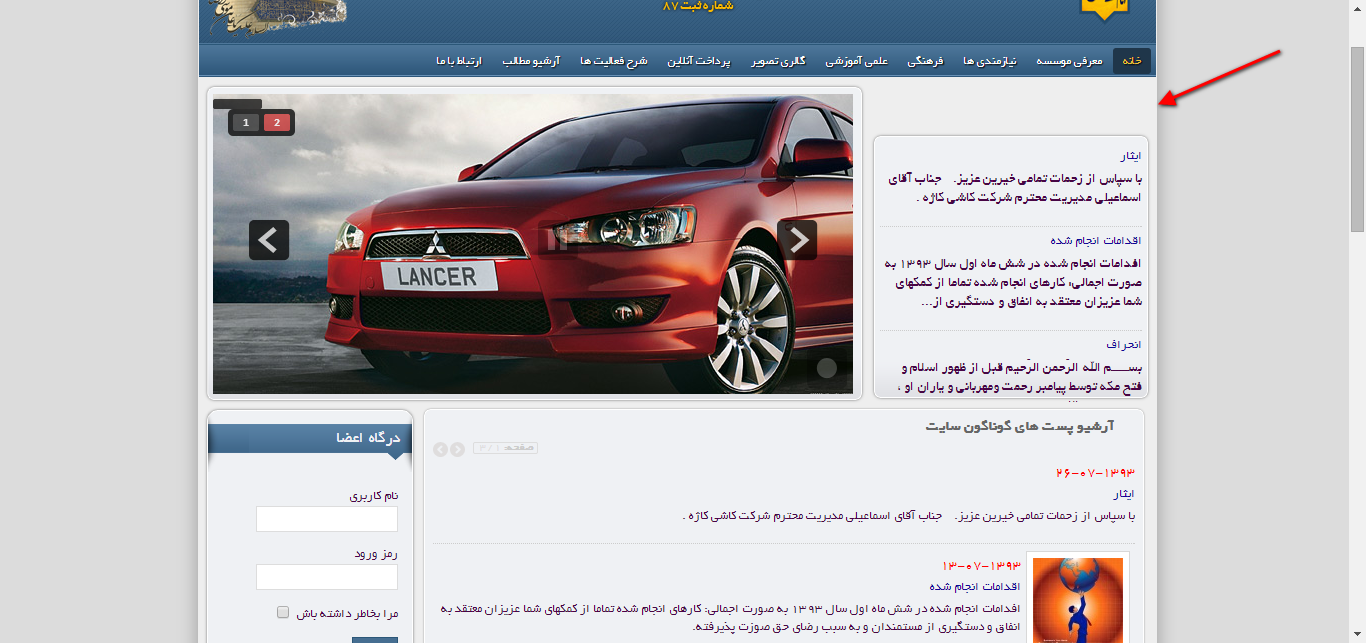The image size is (1366, 643).
Task: Click the date 26-07-1393 text
Action: (1095, 472)
